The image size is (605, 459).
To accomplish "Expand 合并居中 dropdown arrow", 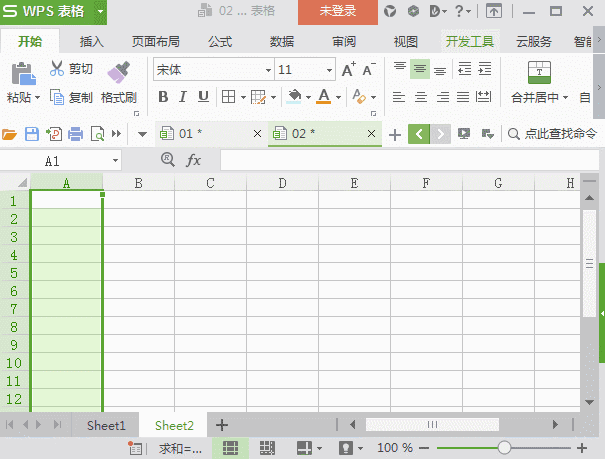I will (565, 98).
